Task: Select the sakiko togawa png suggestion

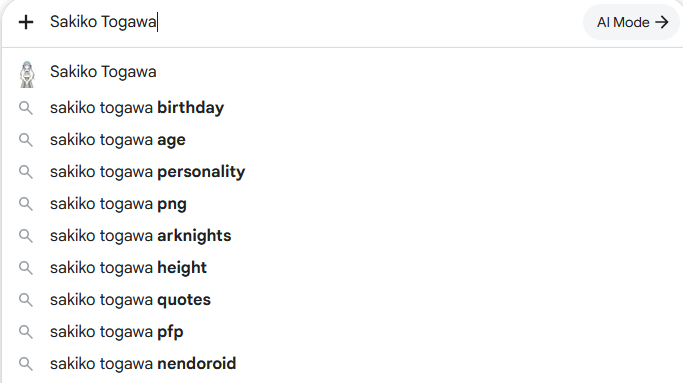Action: pyautogui.click(x=342, y=204)
